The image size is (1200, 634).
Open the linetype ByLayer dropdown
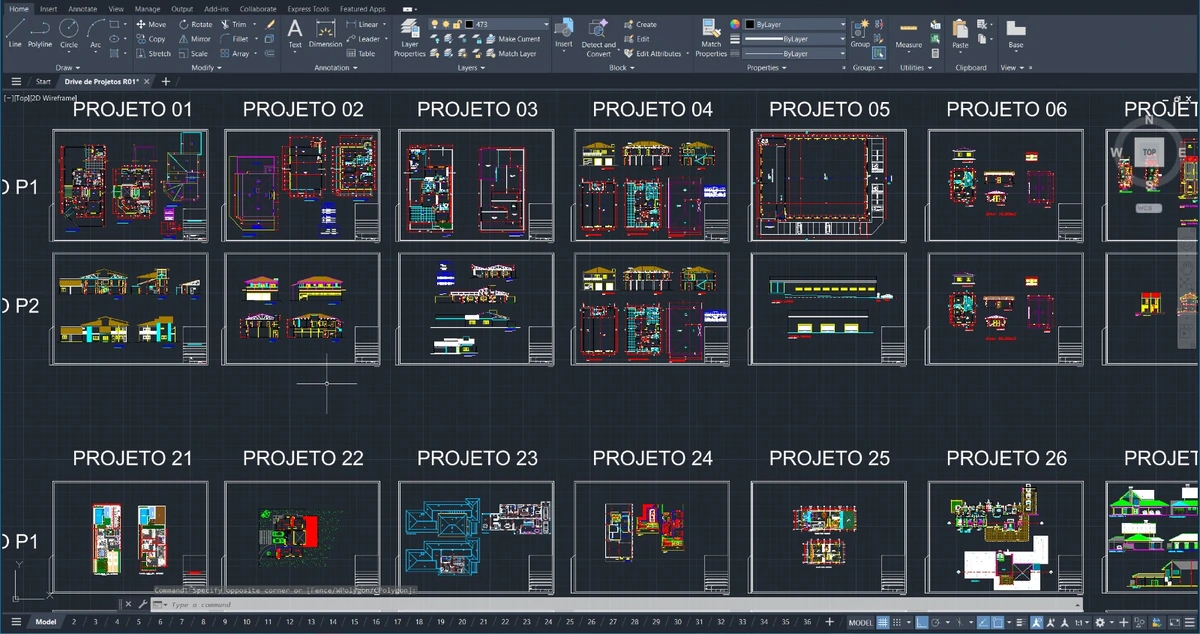tap(795, 54)
